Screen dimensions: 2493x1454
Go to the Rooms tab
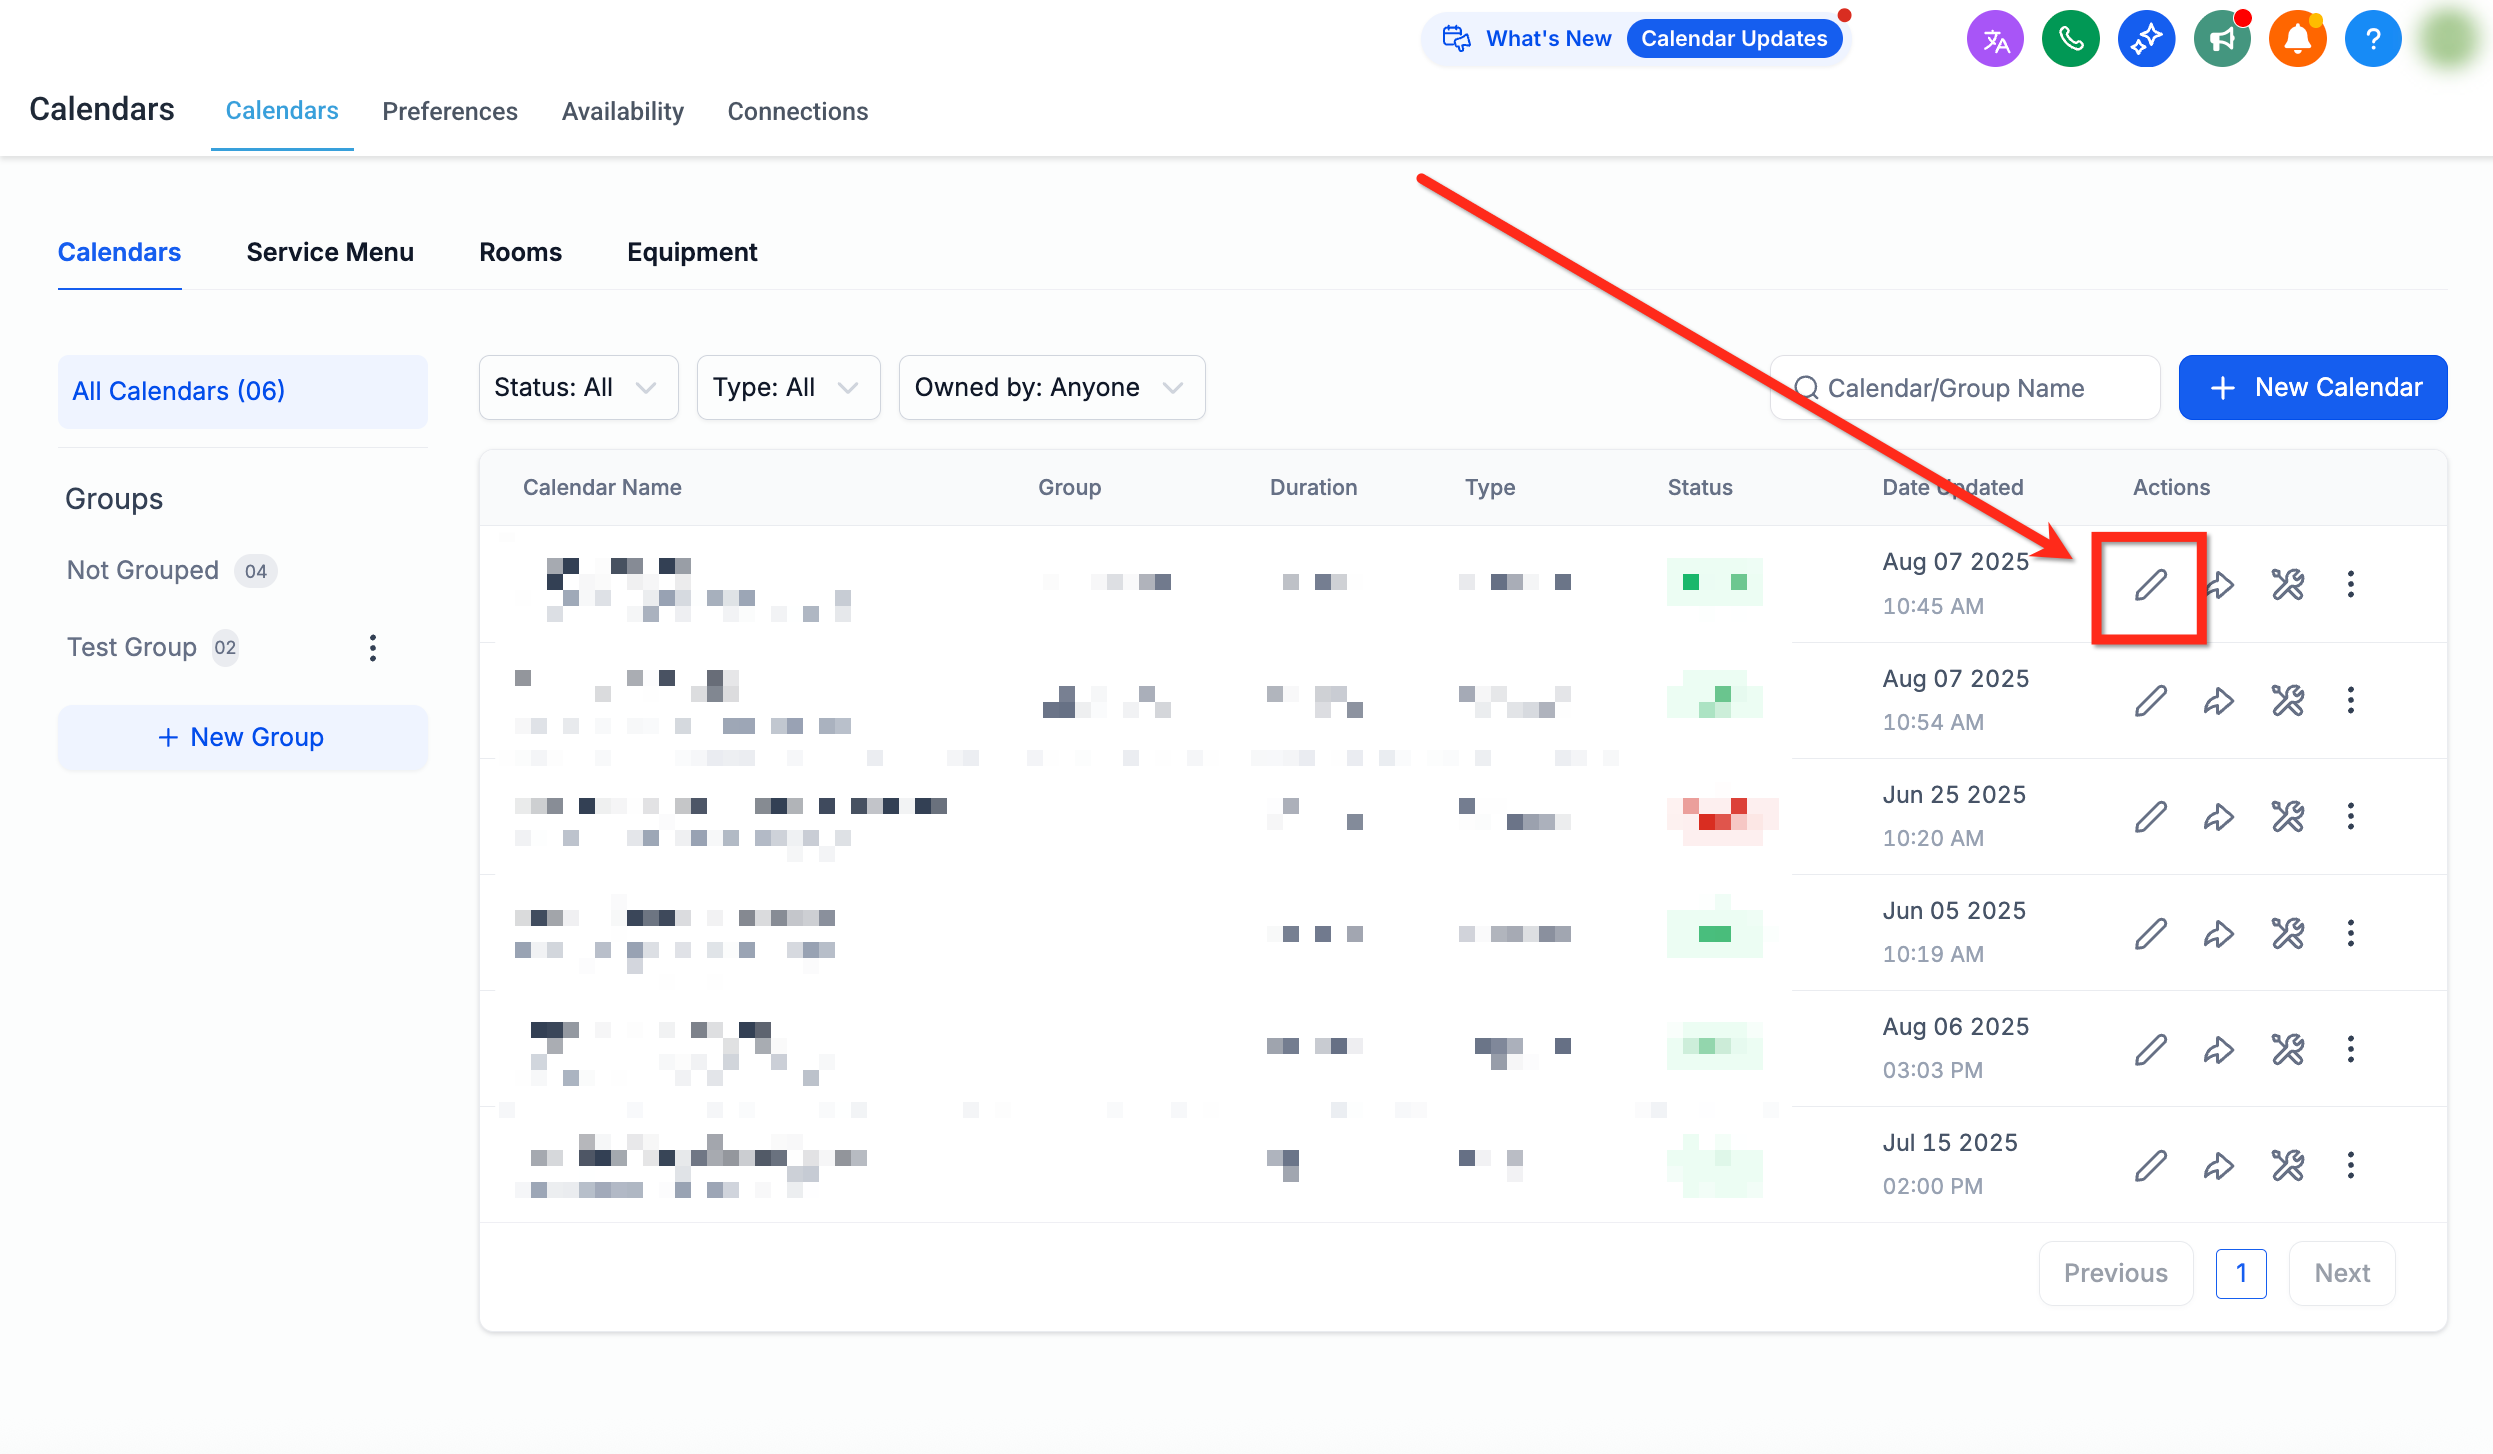coord(520,252)
